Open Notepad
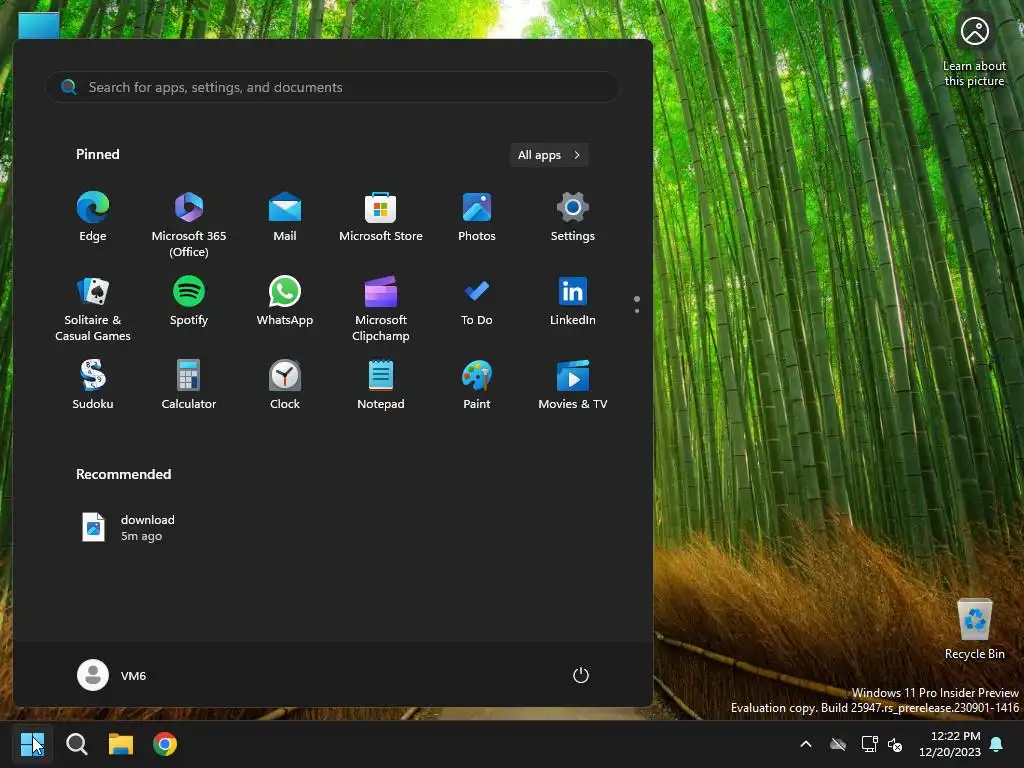This screenshot has width=1024, height=768. click(381, 385)
